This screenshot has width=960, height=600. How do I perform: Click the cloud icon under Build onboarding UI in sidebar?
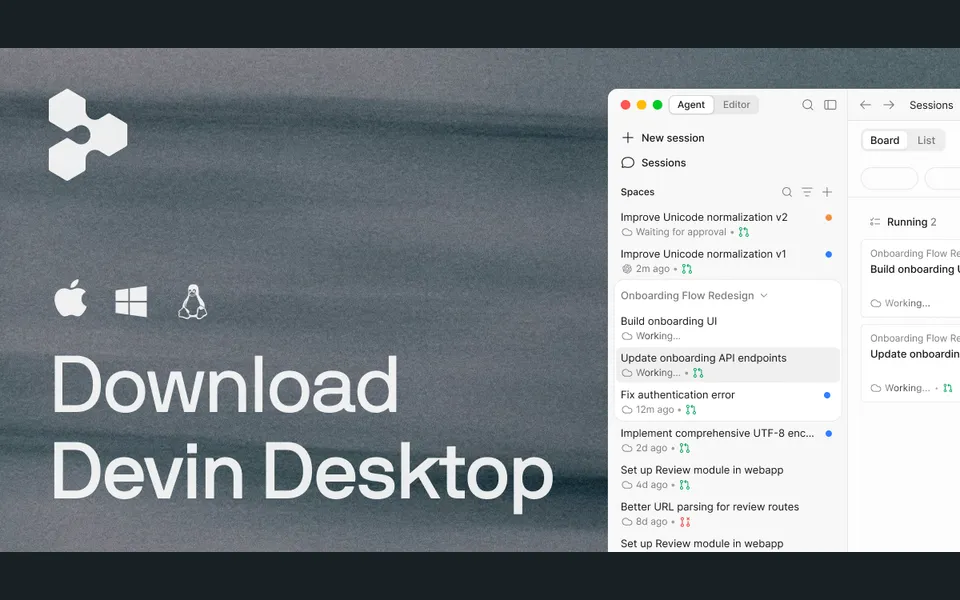pos(627,336)
